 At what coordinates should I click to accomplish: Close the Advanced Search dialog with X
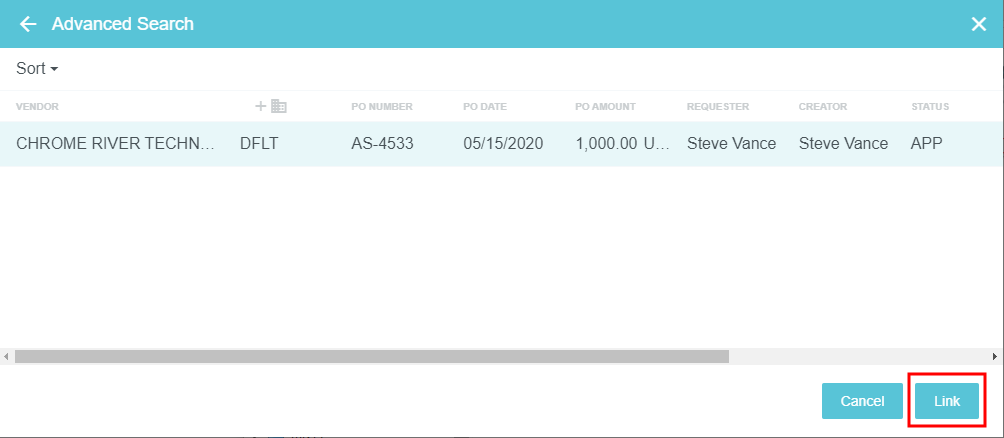pyautogui.click(x=979, y=24)
